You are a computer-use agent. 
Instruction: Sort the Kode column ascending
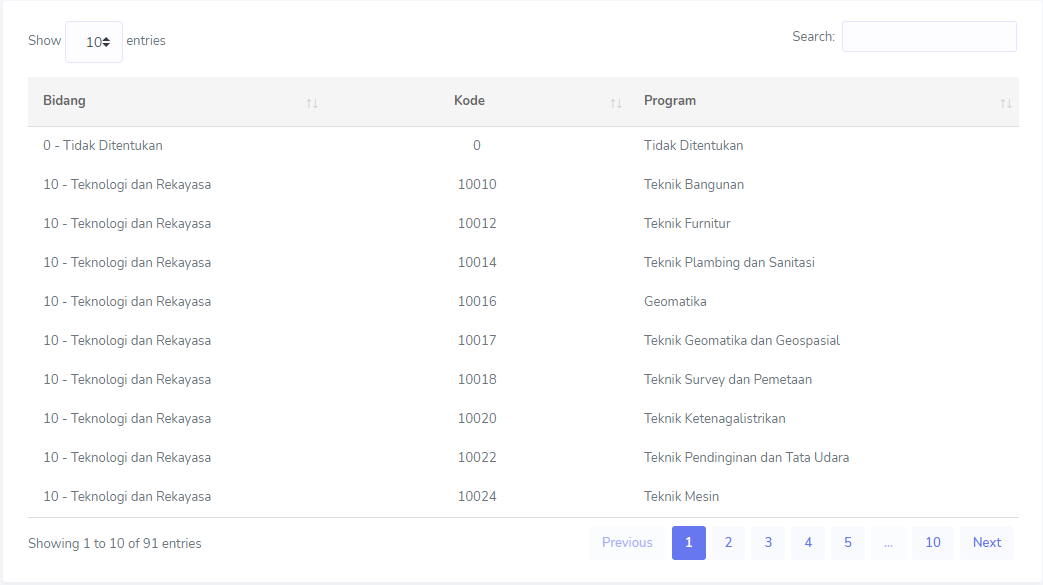coord(615,101)
